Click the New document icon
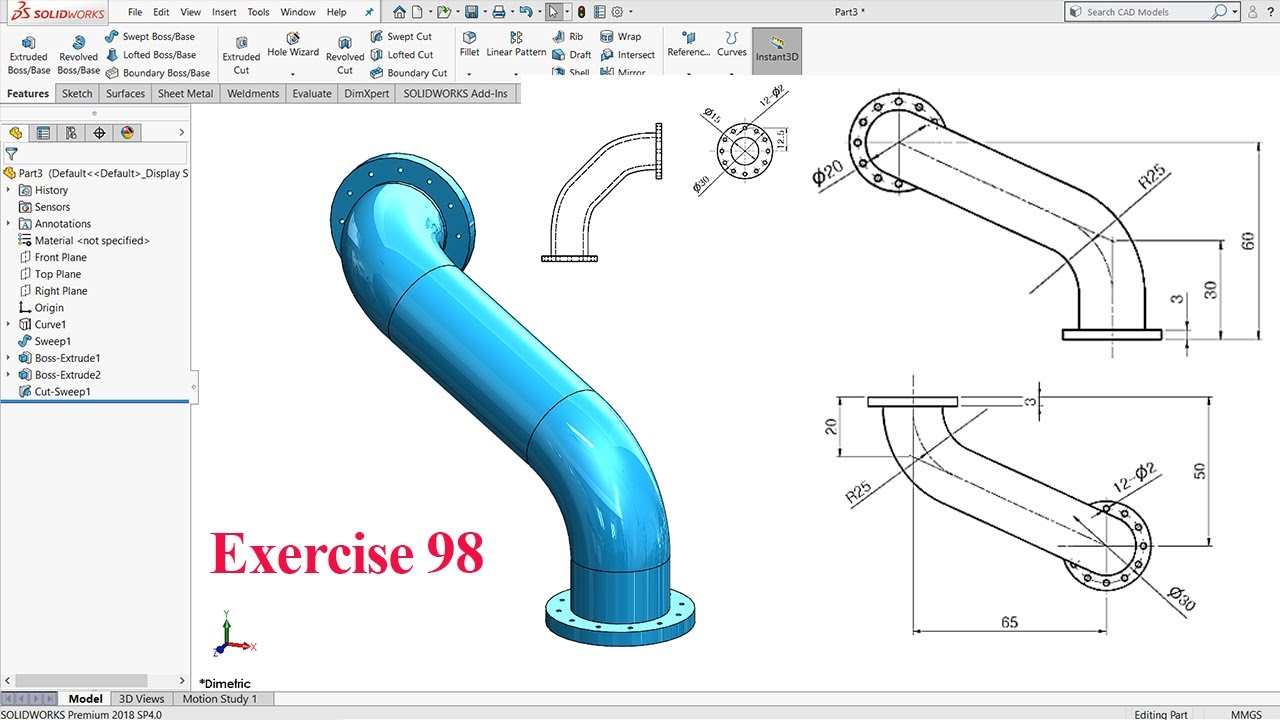The image size is (1280, 720). (417, 12)
